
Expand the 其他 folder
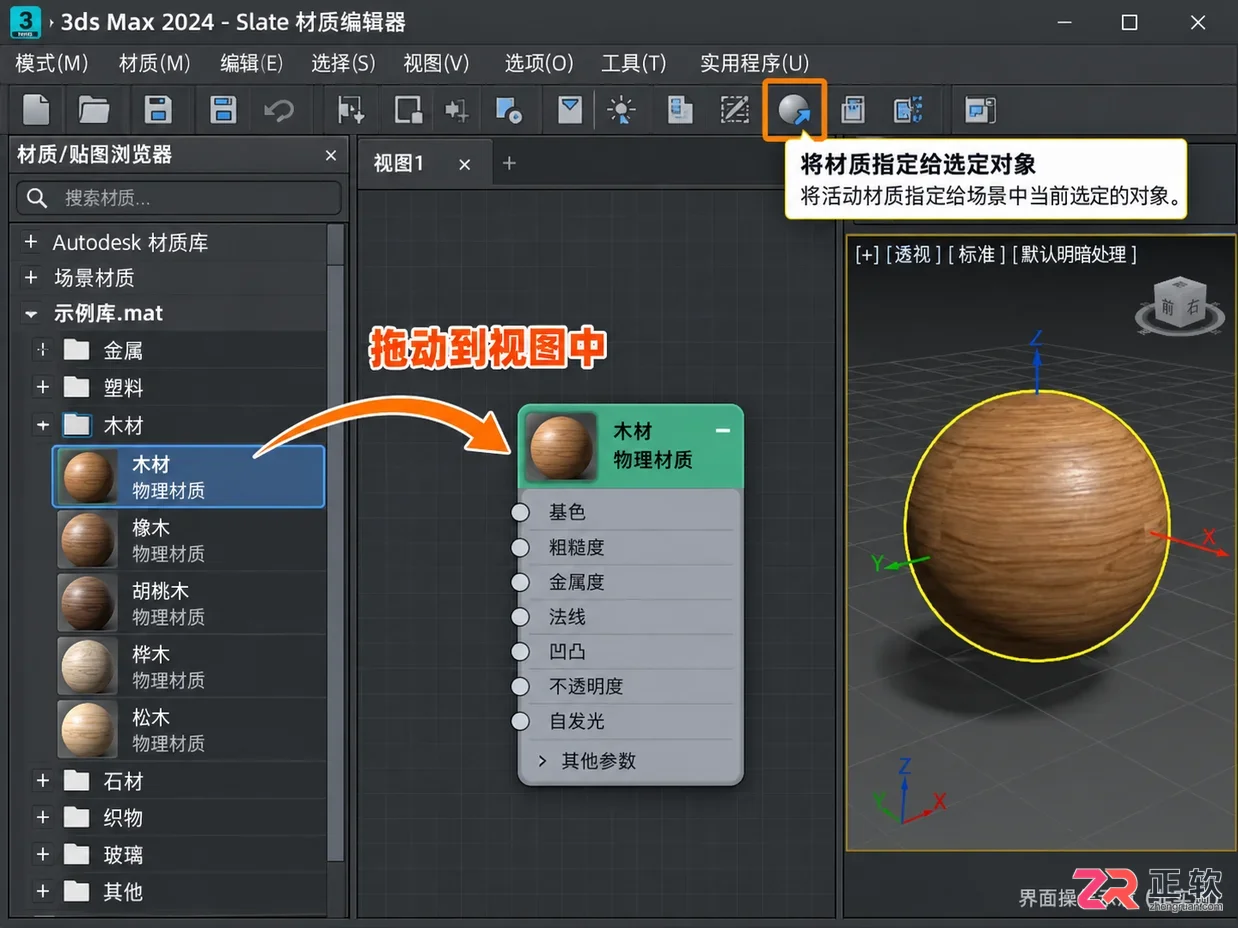tap(42, 890)
